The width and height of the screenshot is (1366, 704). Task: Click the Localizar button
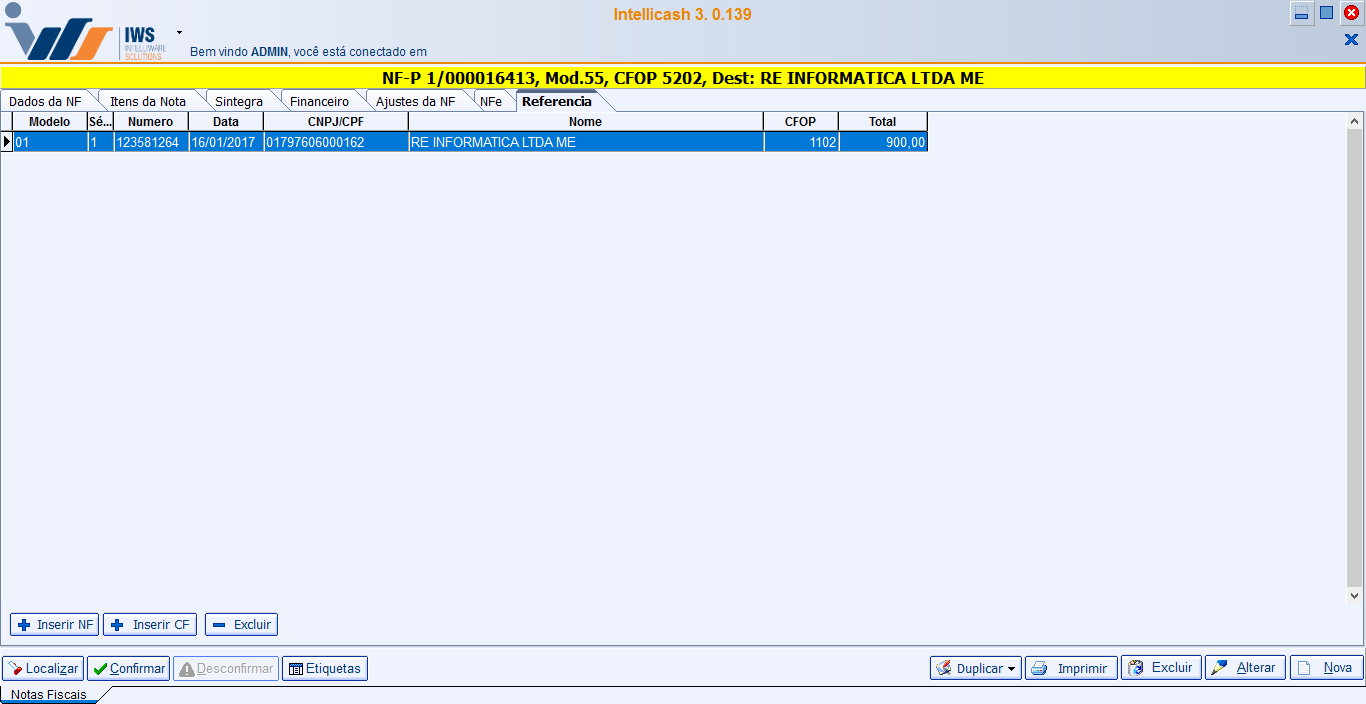coord(43,668)
